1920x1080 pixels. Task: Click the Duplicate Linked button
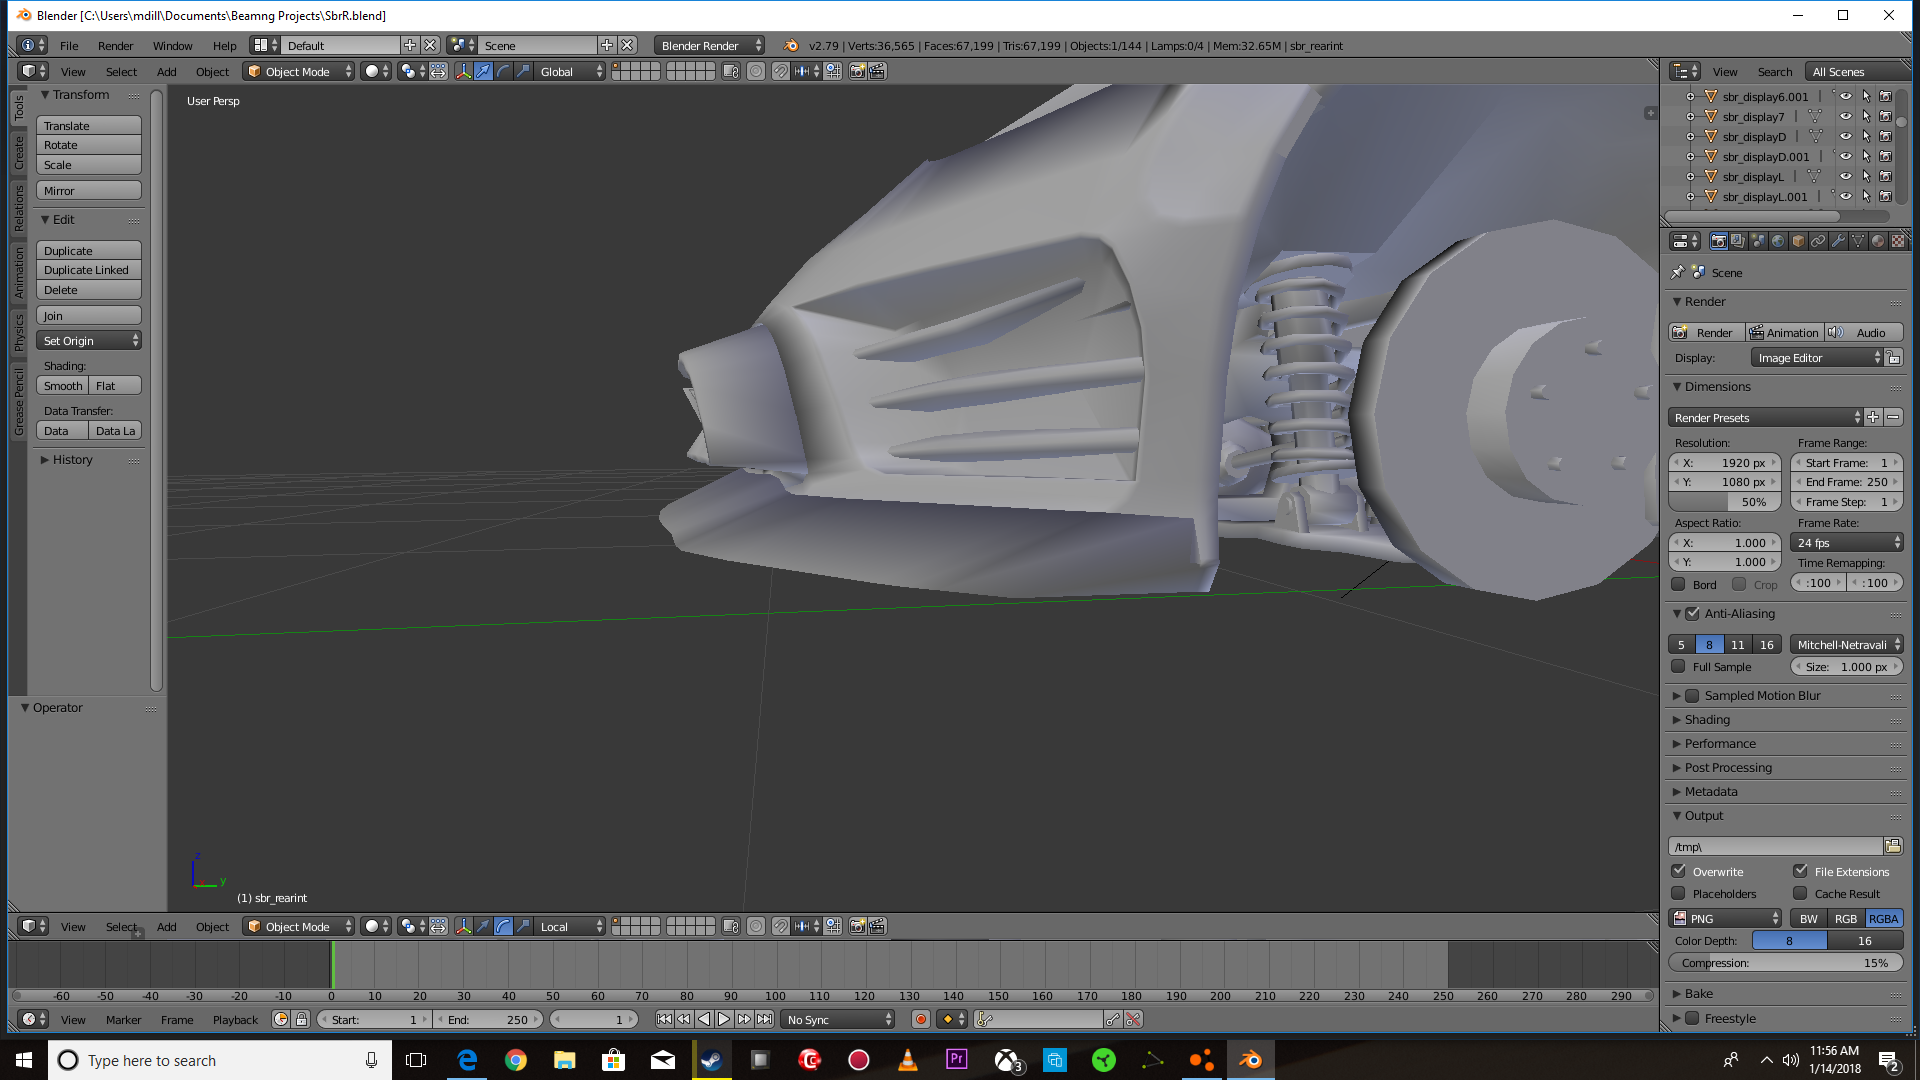tap(89, 270)
